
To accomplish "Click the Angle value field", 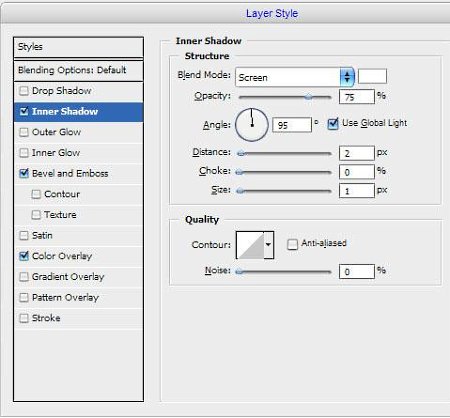I will [x=292, y=125].
